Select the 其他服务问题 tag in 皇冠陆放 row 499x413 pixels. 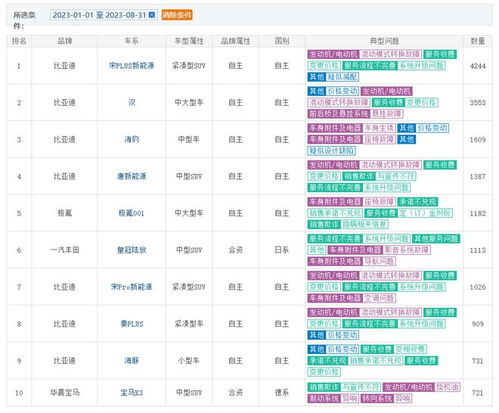[436, 239]
